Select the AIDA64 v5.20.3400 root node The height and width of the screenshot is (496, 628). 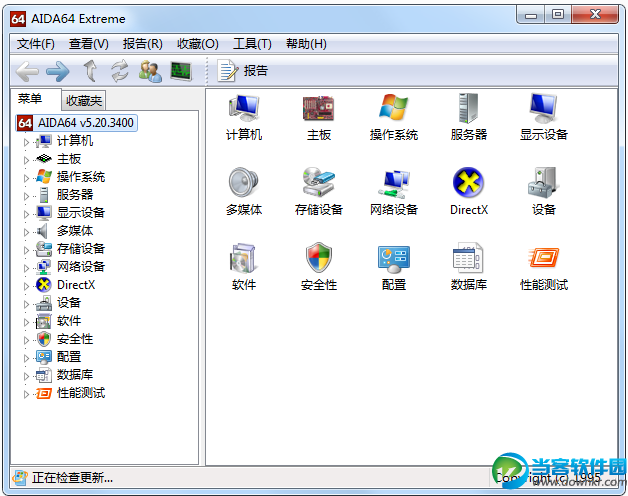[76, 123]
